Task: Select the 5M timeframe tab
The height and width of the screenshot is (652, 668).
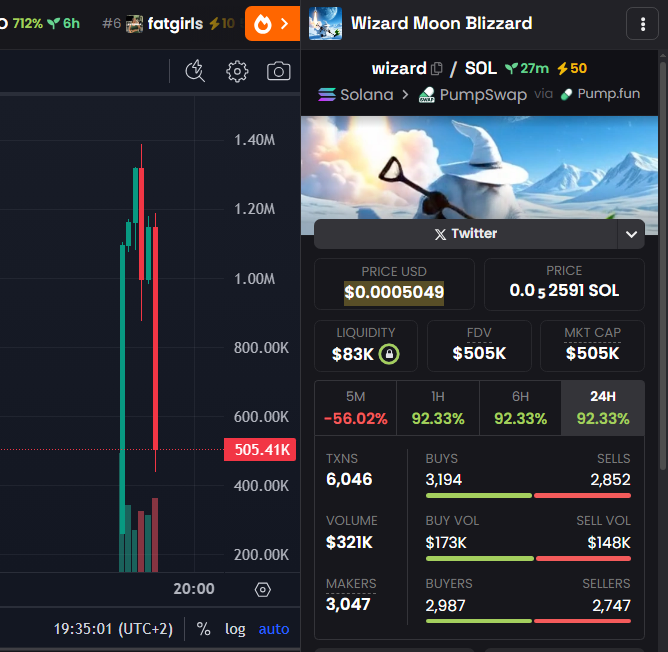Action: [x=355, y=408]
